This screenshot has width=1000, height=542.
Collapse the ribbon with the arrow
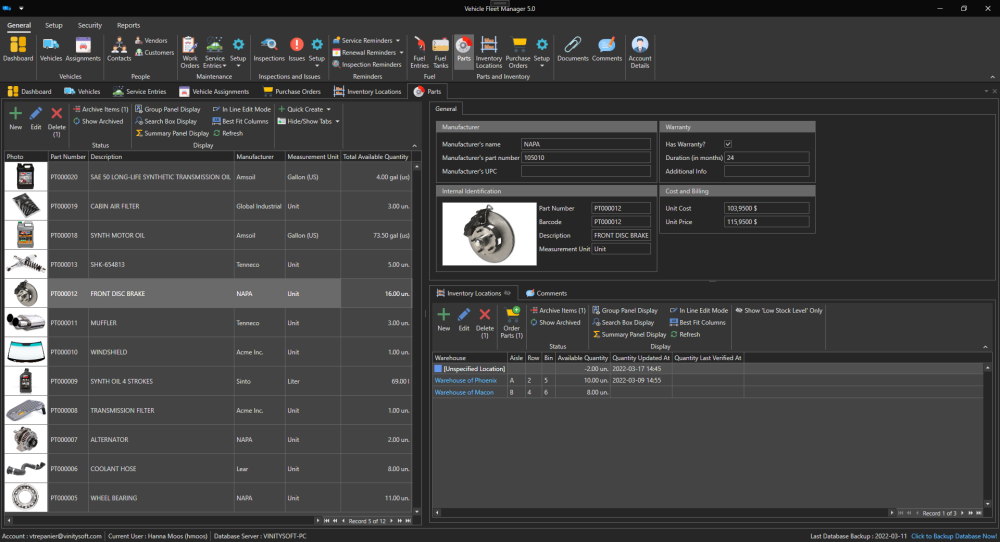pyautogui.click(x=992, y=77)
